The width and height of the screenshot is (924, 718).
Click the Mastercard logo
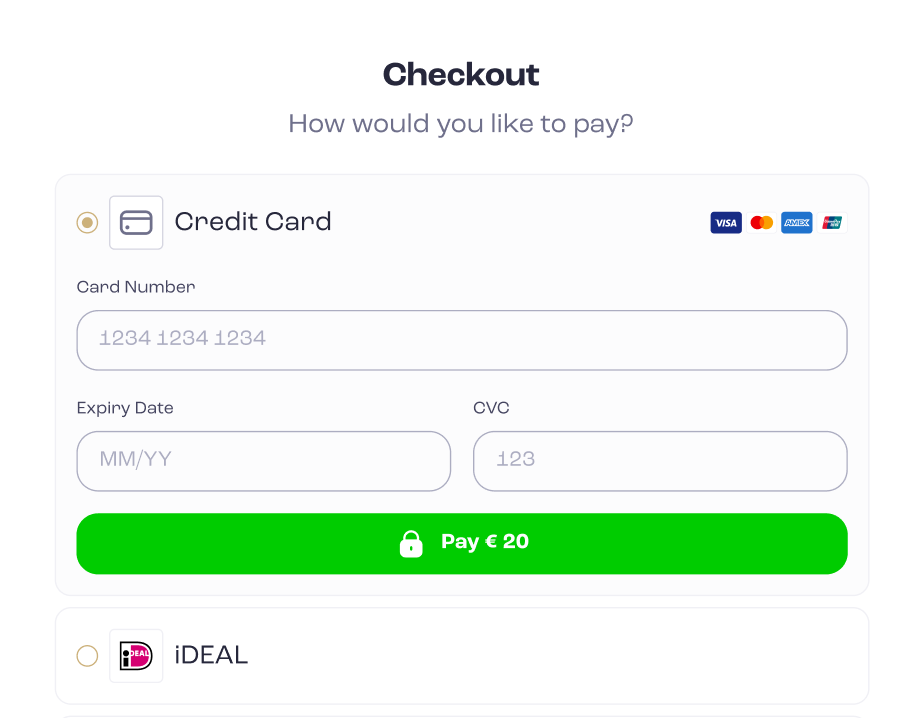pyautogui.click(x=761, y=223)
